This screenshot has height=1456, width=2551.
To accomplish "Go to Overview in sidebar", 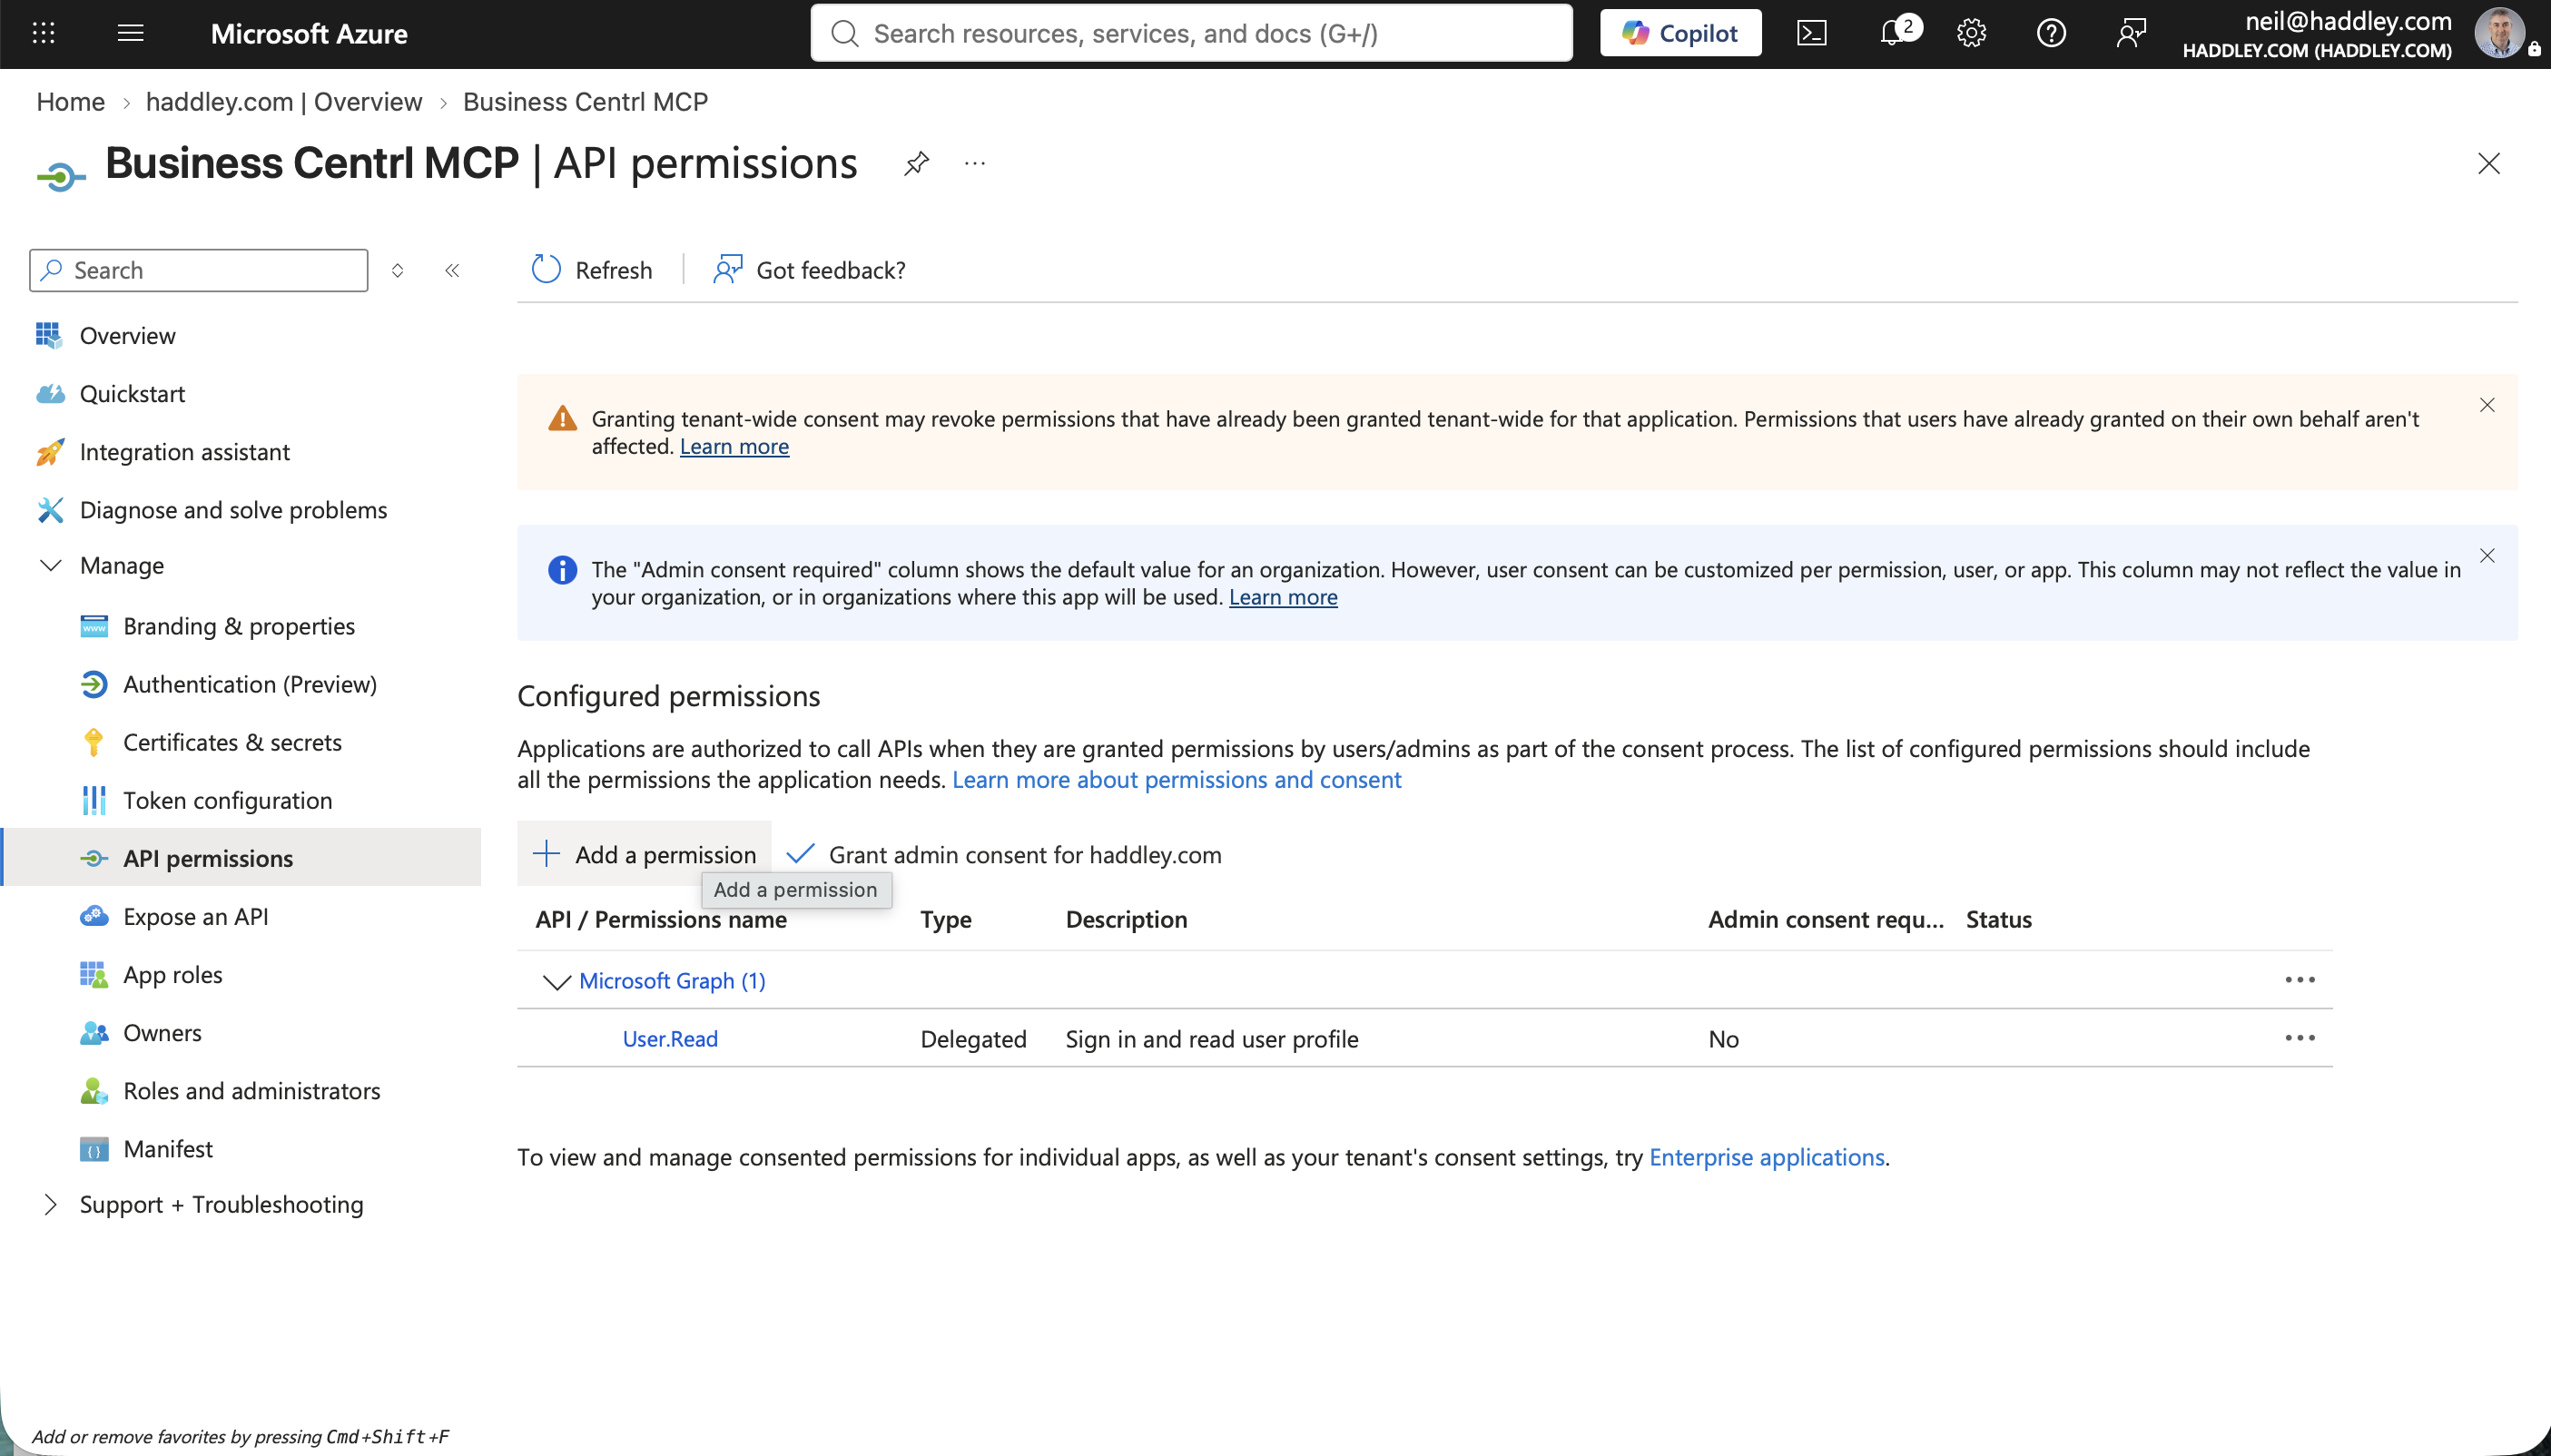I will (127, 335).
